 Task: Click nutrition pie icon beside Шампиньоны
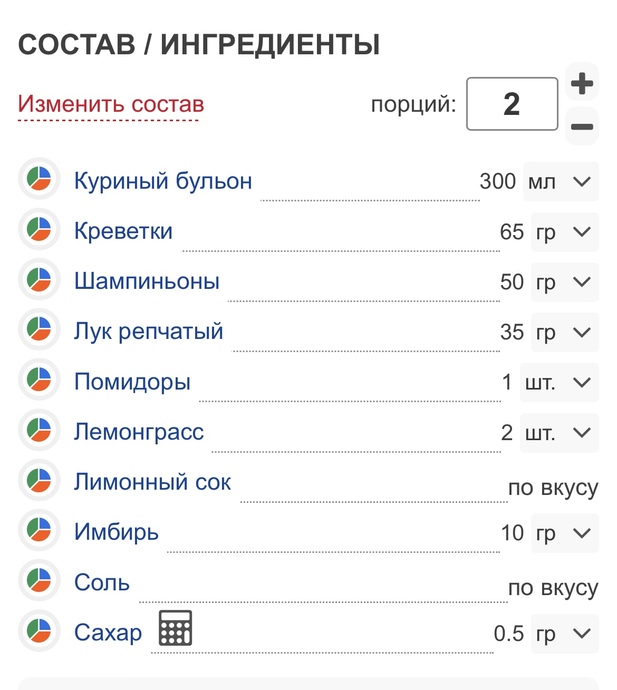click(x=39, y=279)
